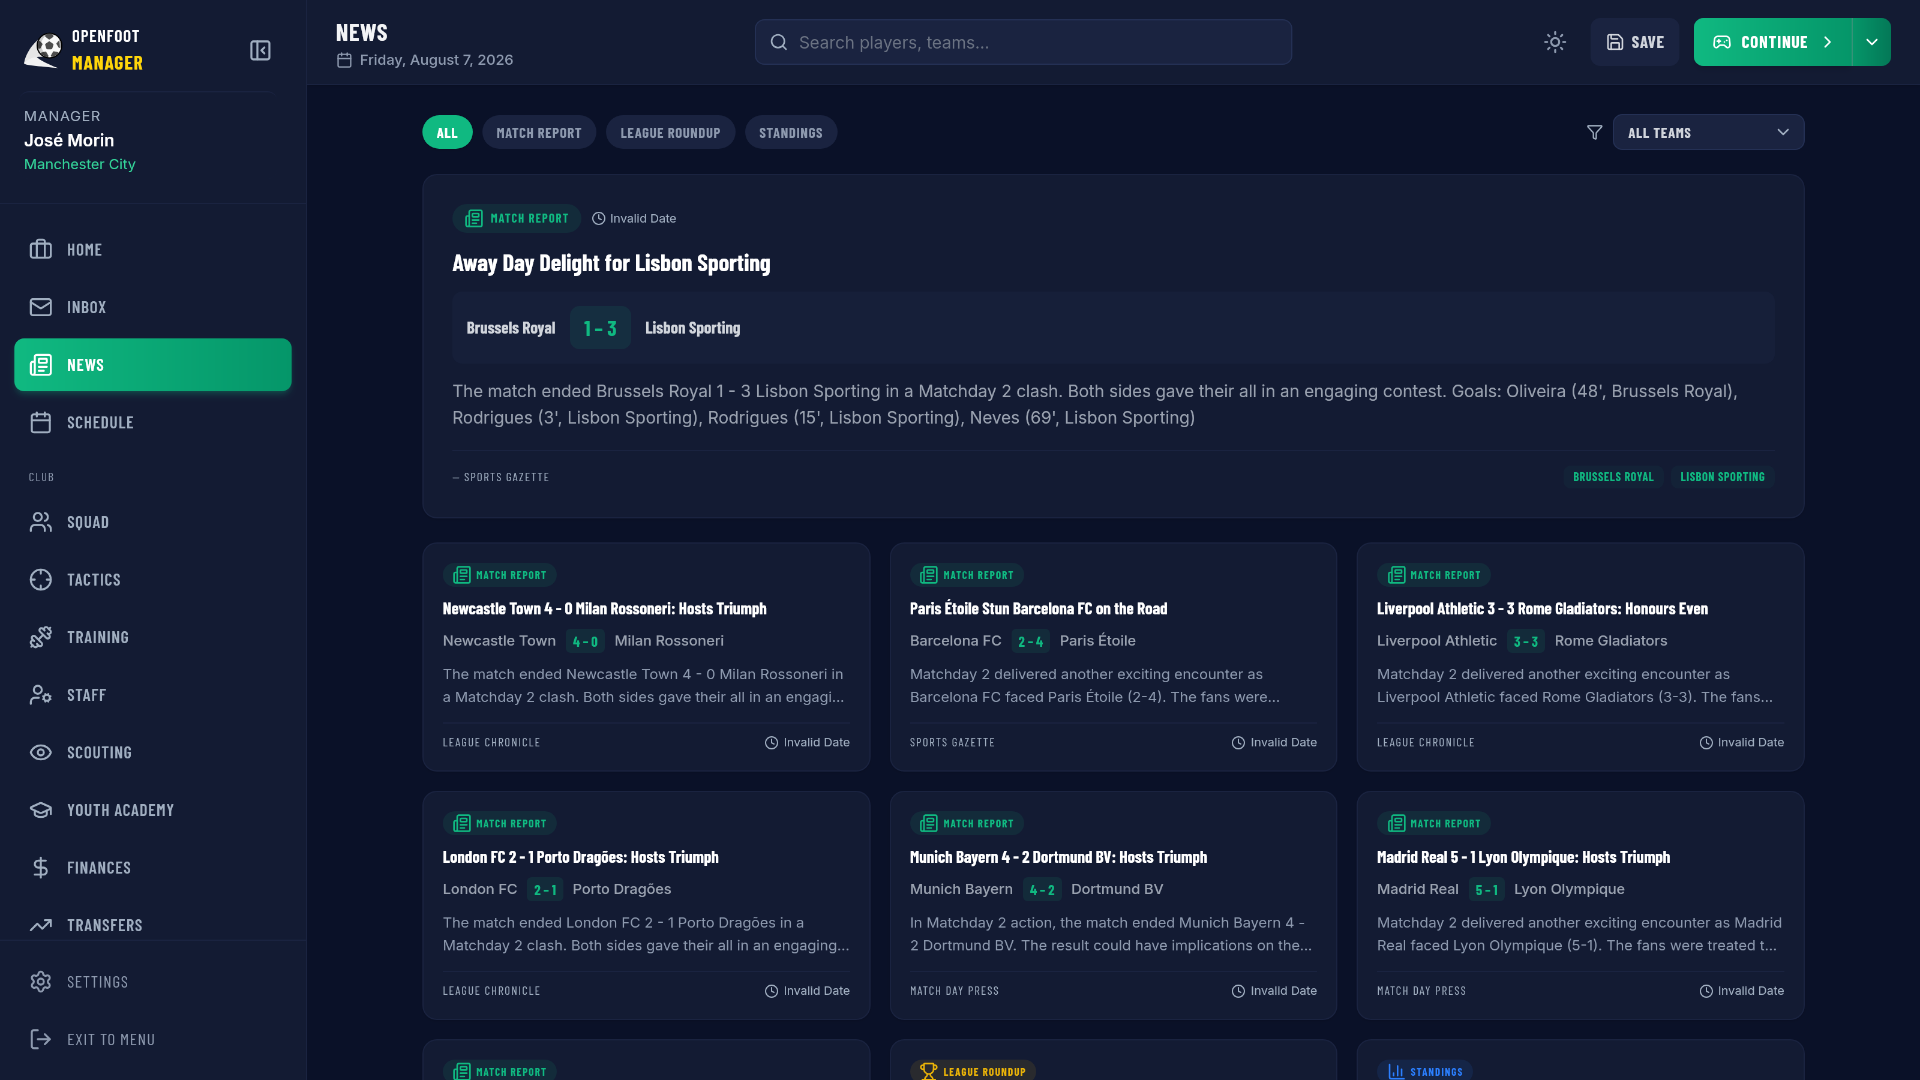Image resolution: width=1920 pixels, height=1080 pixels.
Task: Open Youth Academy graduation cap icon
Action: (41, 810)
